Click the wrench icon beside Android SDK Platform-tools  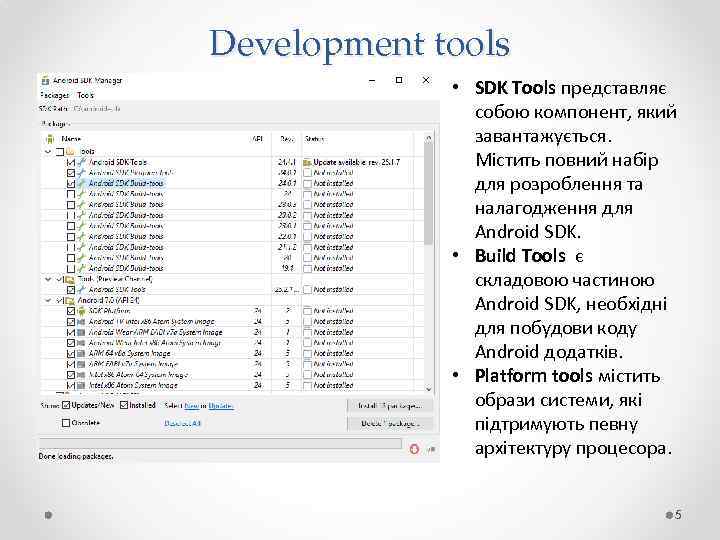click(82, 173)
